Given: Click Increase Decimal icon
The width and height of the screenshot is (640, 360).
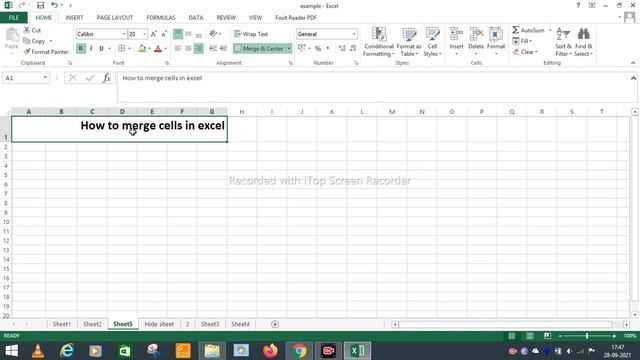Looking at the screenshot, I should coord(342,48).
